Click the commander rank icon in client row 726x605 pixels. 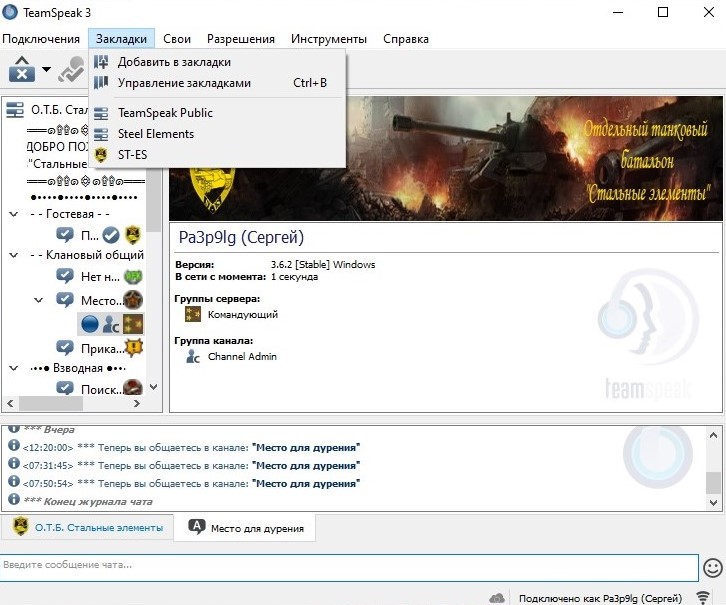133,324
